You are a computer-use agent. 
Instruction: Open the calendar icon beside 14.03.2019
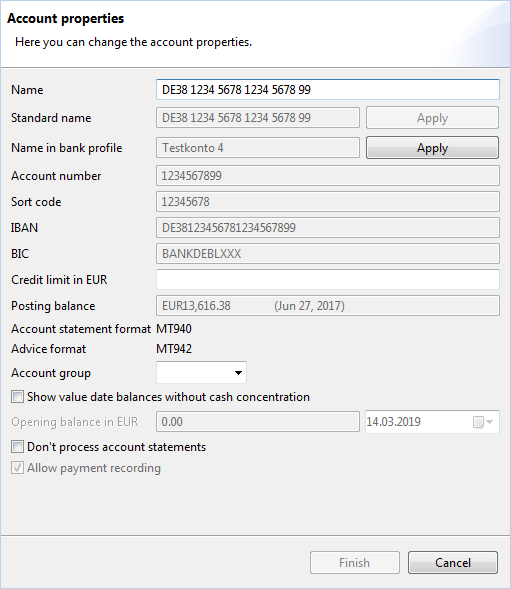tap(478, 422)
